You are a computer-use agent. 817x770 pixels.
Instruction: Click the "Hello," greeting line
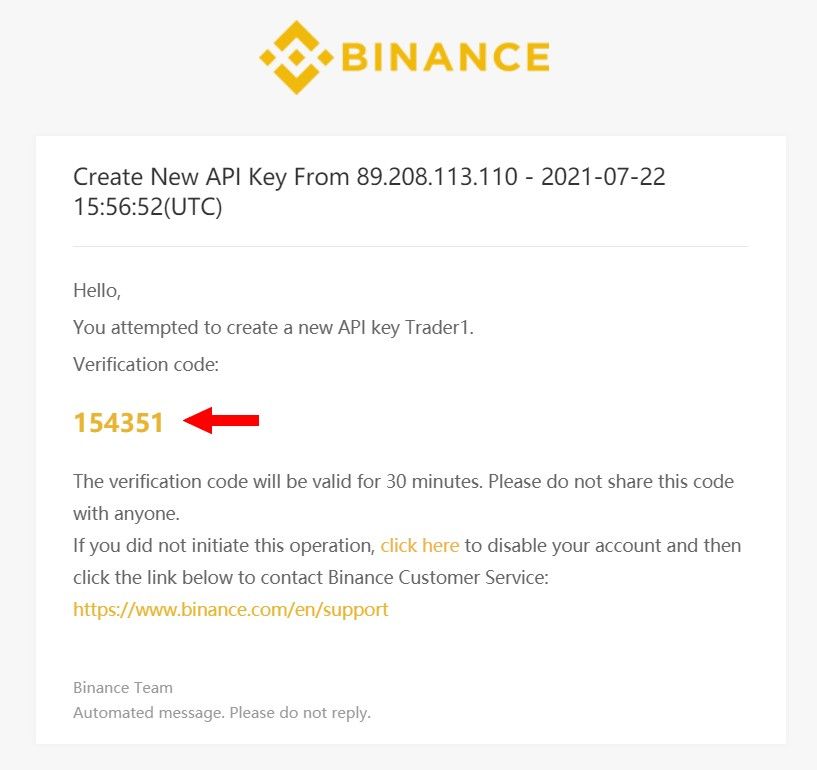[97, 291]
